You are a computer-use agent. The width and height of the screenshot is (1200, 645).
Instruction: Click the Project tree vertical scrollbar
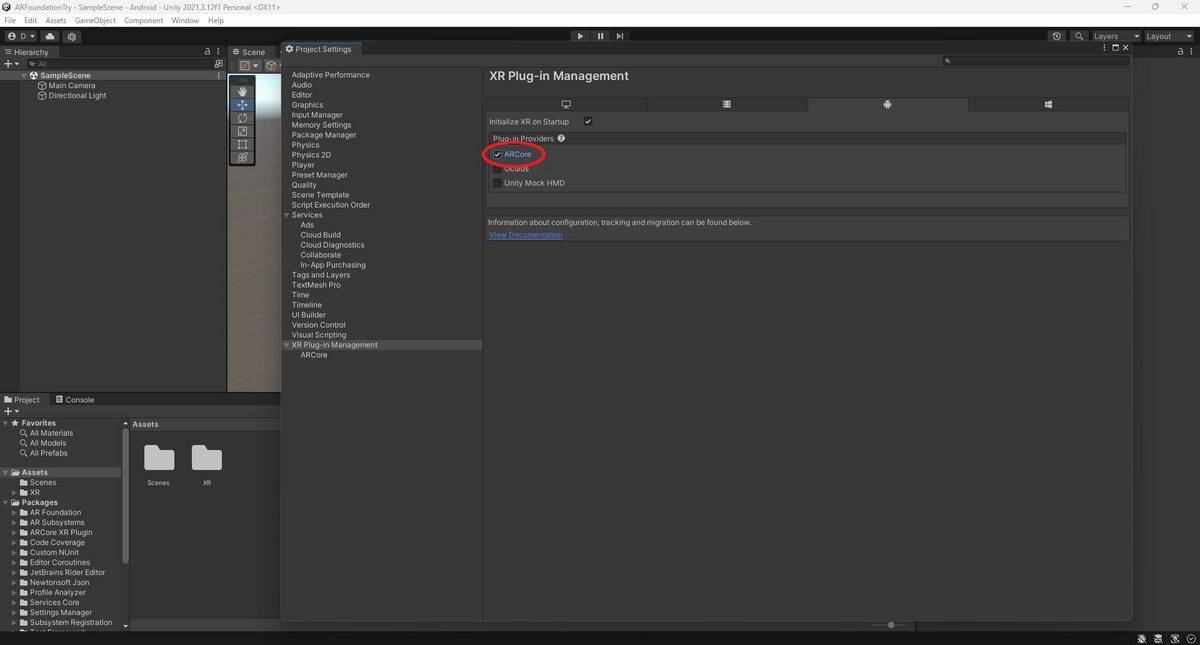coord(125,495)
